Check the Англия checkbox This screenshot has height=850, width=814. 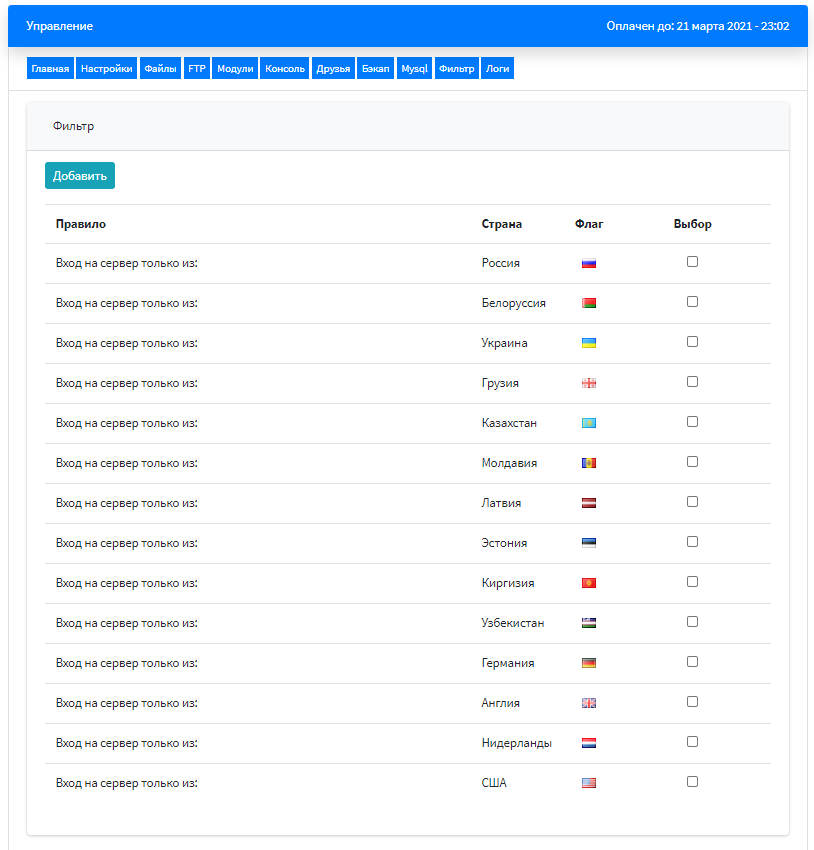(x=692, y=701)
